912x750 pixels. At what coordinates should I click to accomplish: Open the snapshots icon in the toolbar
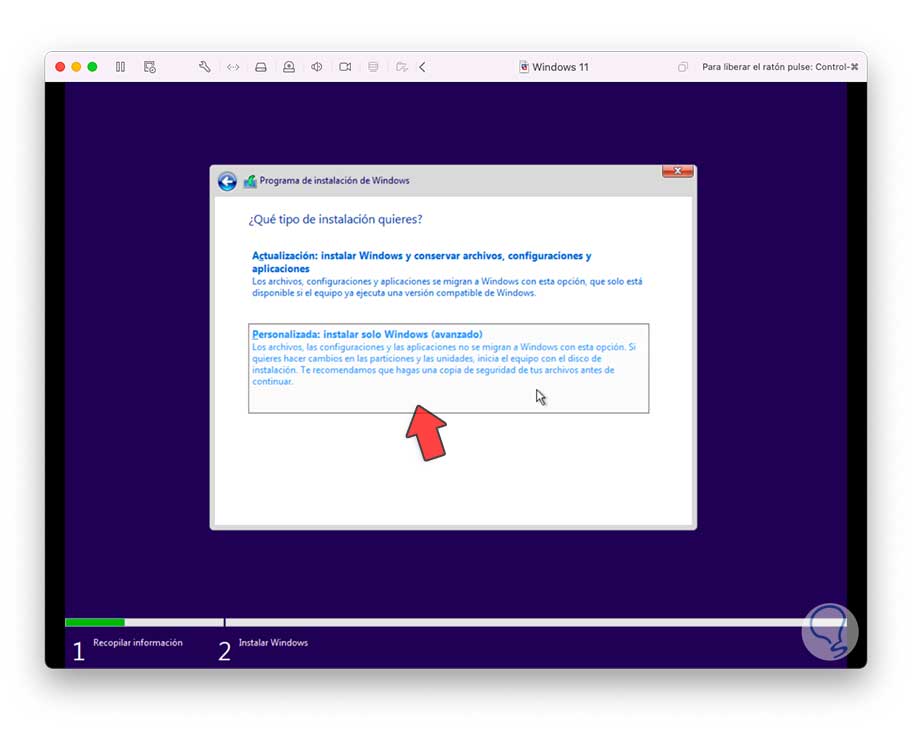click(149, 67)
